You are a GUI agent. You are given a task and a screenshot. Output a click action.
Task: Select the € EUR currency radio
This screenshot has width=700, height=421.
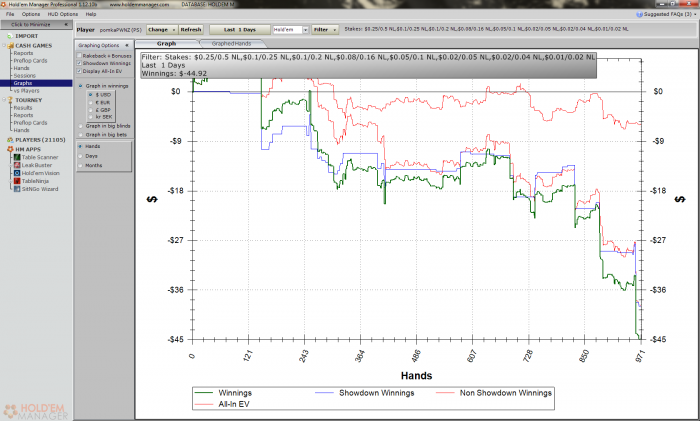91,102
